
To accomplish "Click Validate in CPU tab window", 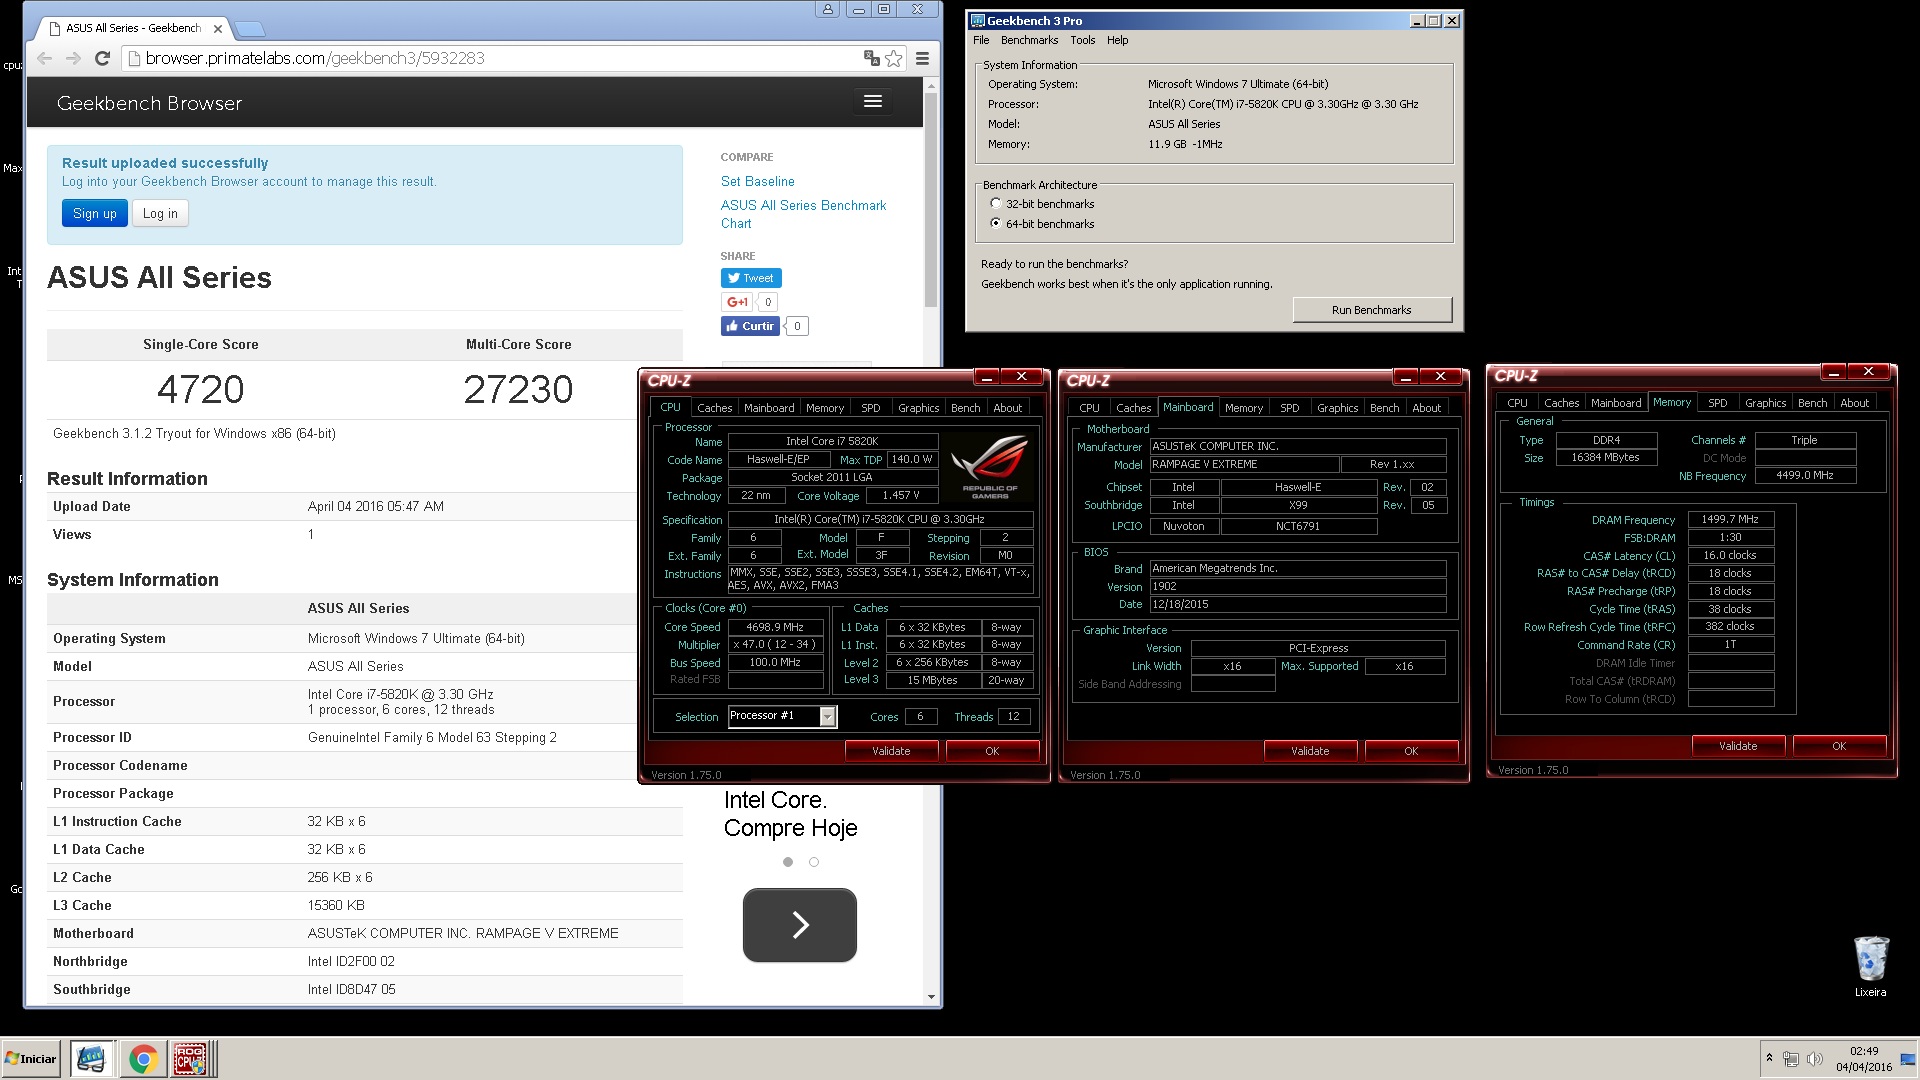I will coord(891,751).
